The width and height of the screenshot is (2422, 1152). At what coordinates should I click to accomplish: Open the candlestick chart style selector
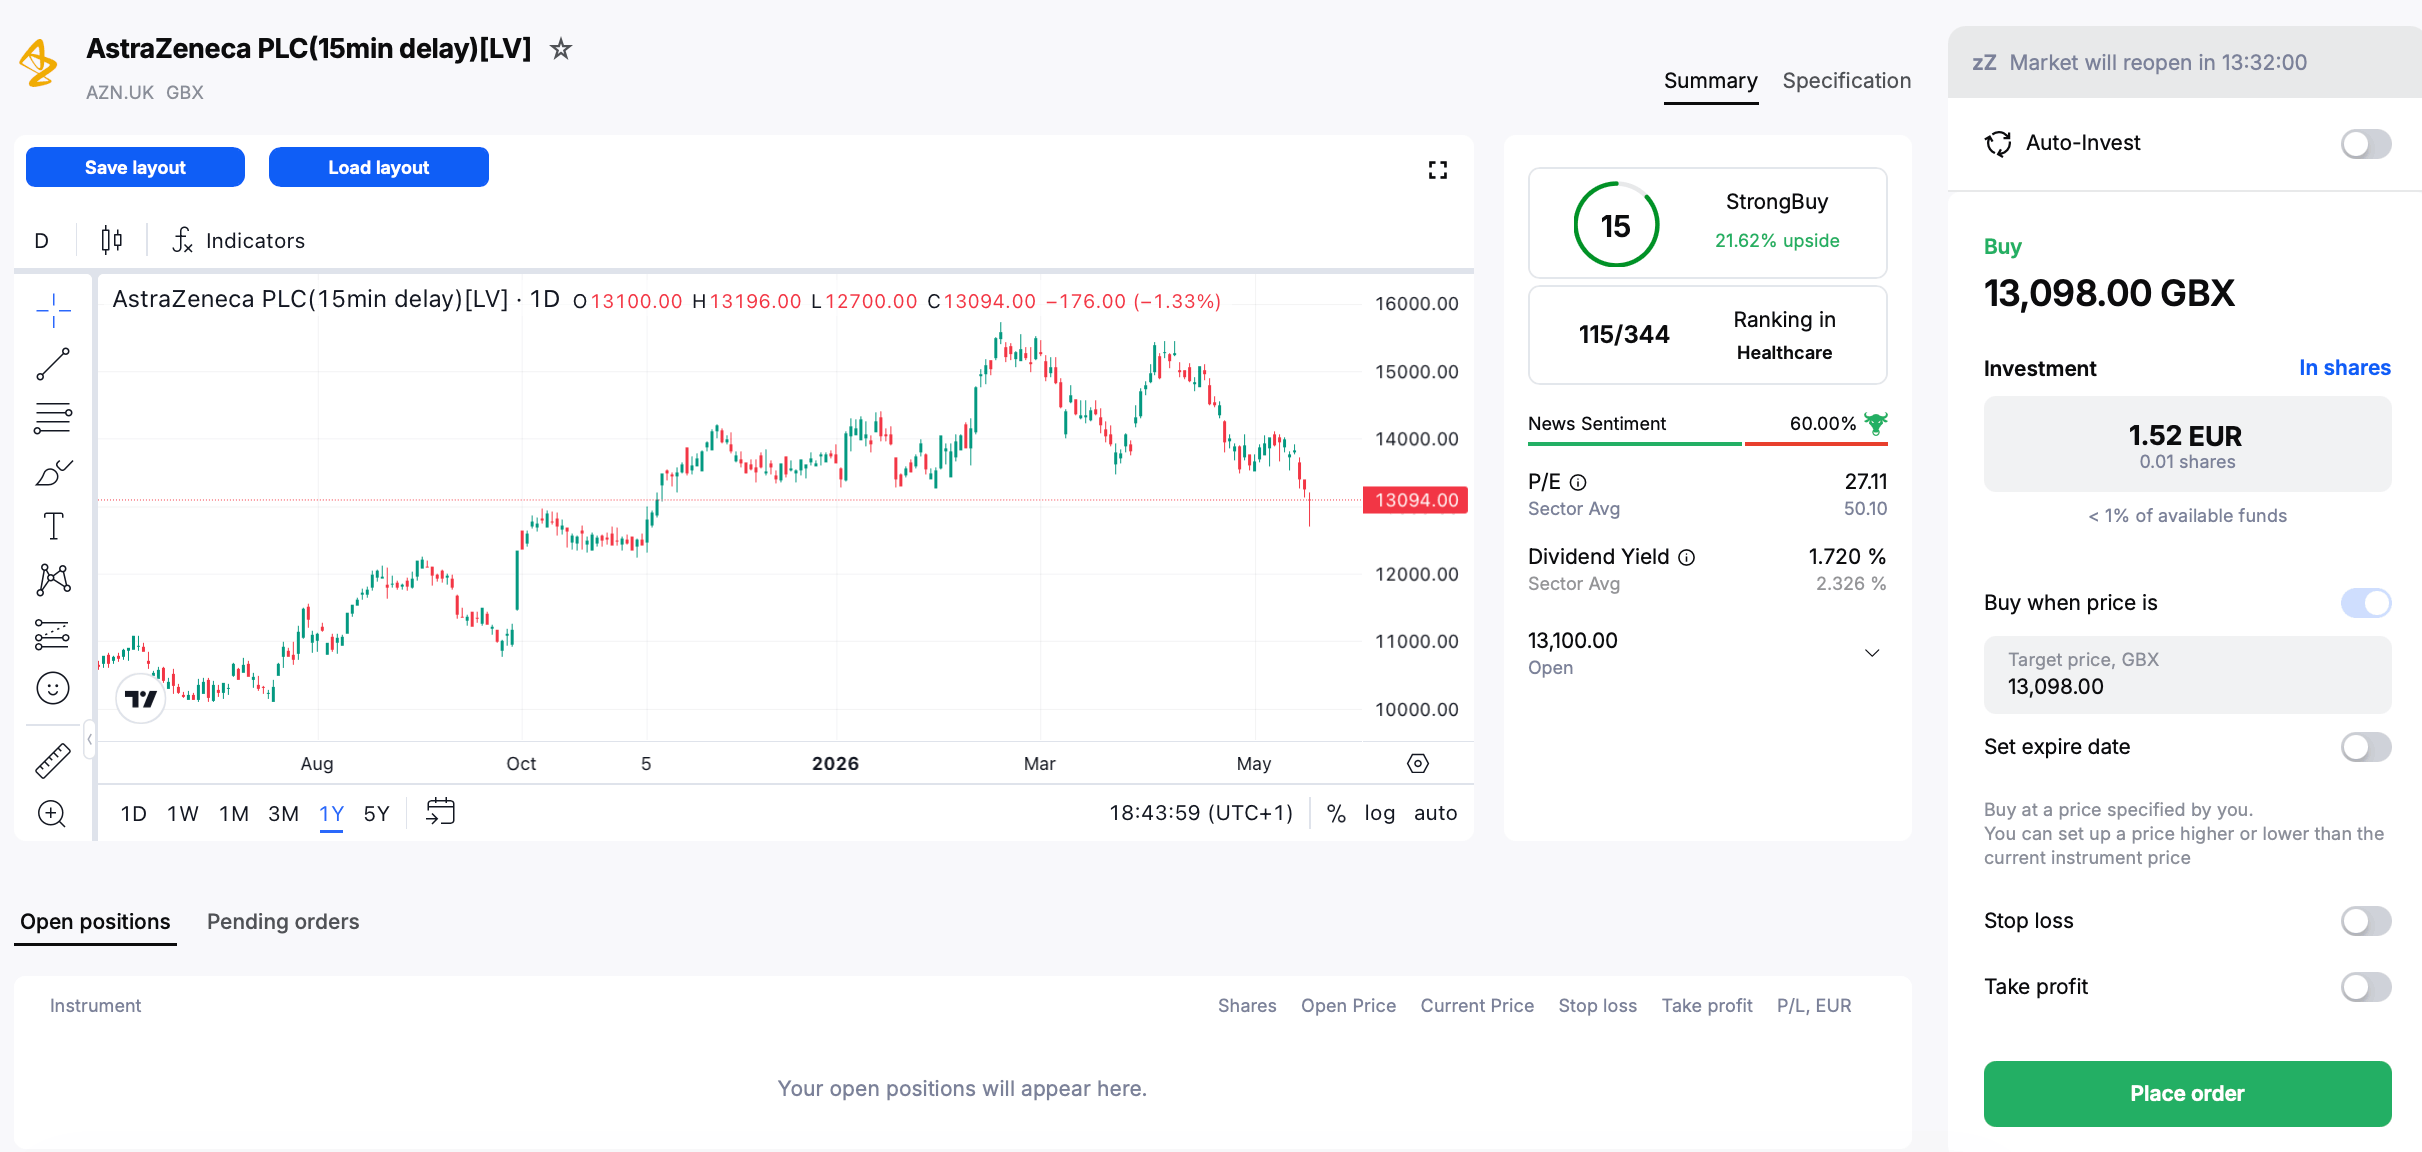112,240
